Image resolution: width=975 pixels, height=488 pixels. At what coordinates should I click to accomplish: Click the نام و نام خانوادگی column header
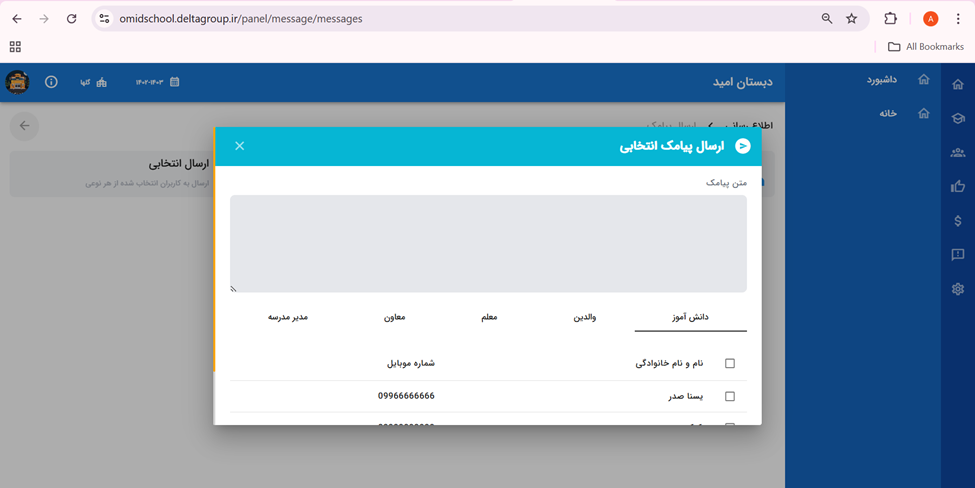click(669, 363)
